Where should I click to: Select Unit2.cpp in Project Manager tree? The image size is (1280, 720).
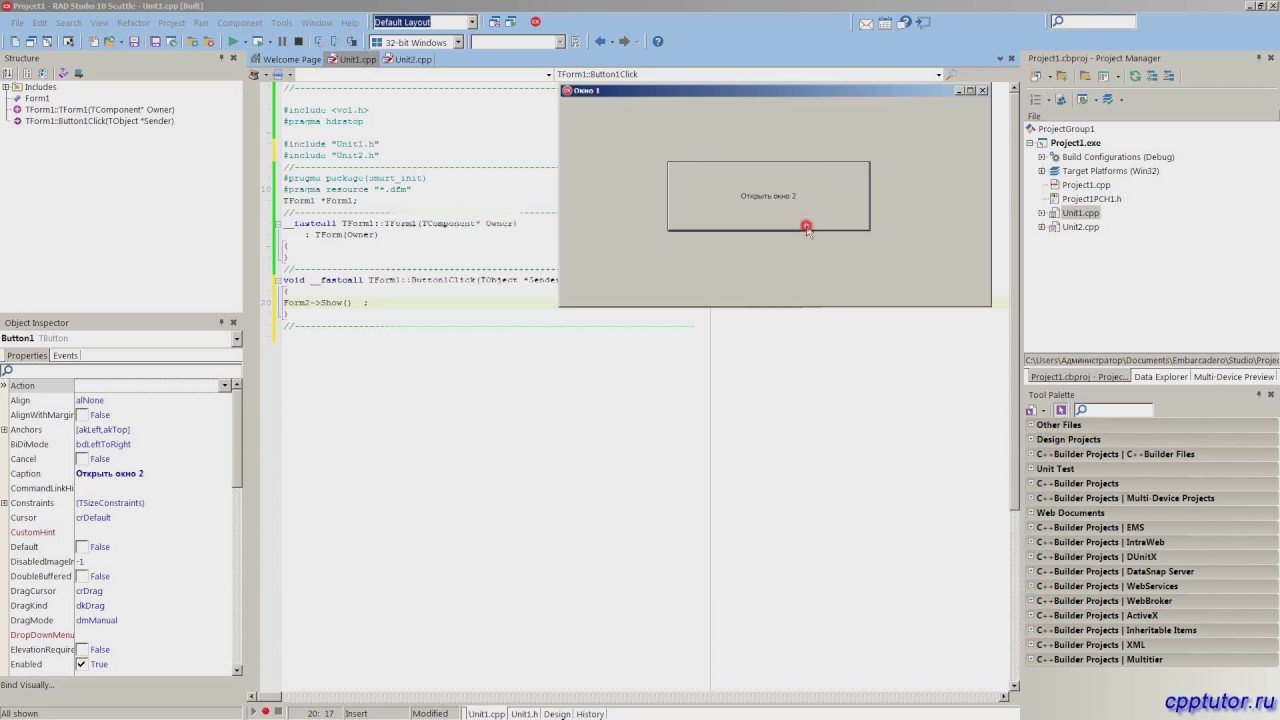[x=1080, y=227]
